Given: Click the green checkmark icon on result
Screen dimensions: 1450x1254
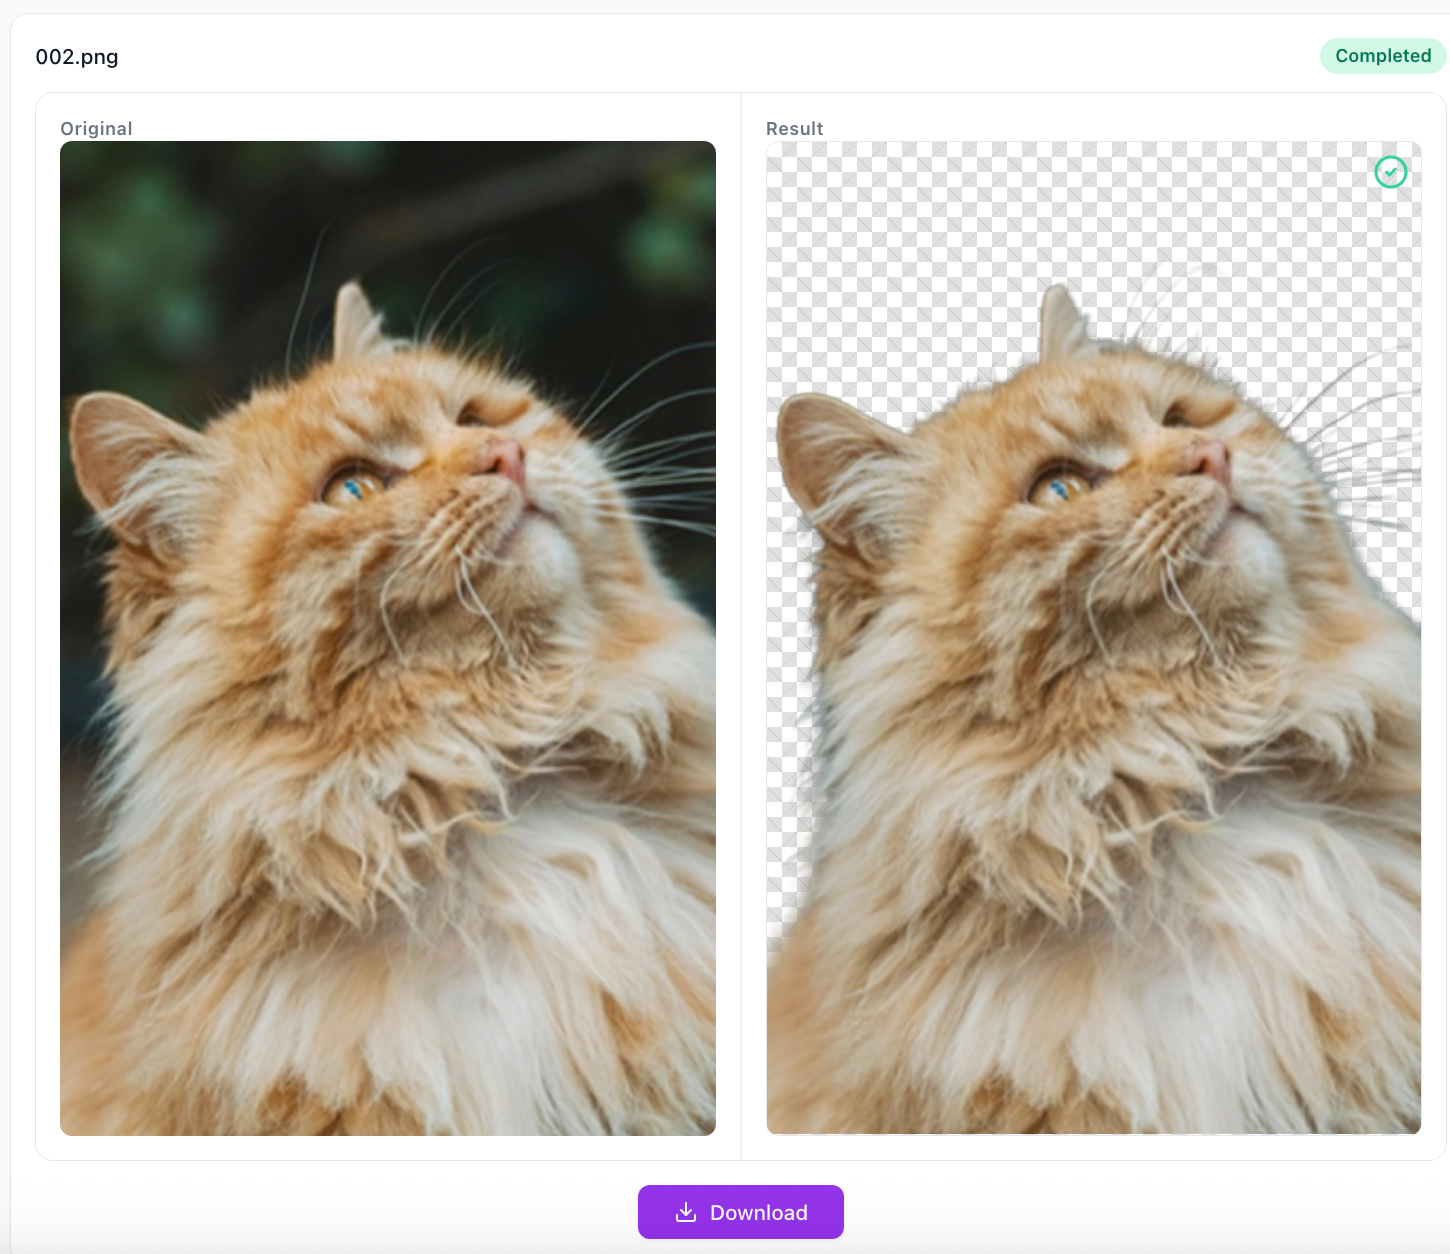Looking at the screenshot, I should 1390,172.
